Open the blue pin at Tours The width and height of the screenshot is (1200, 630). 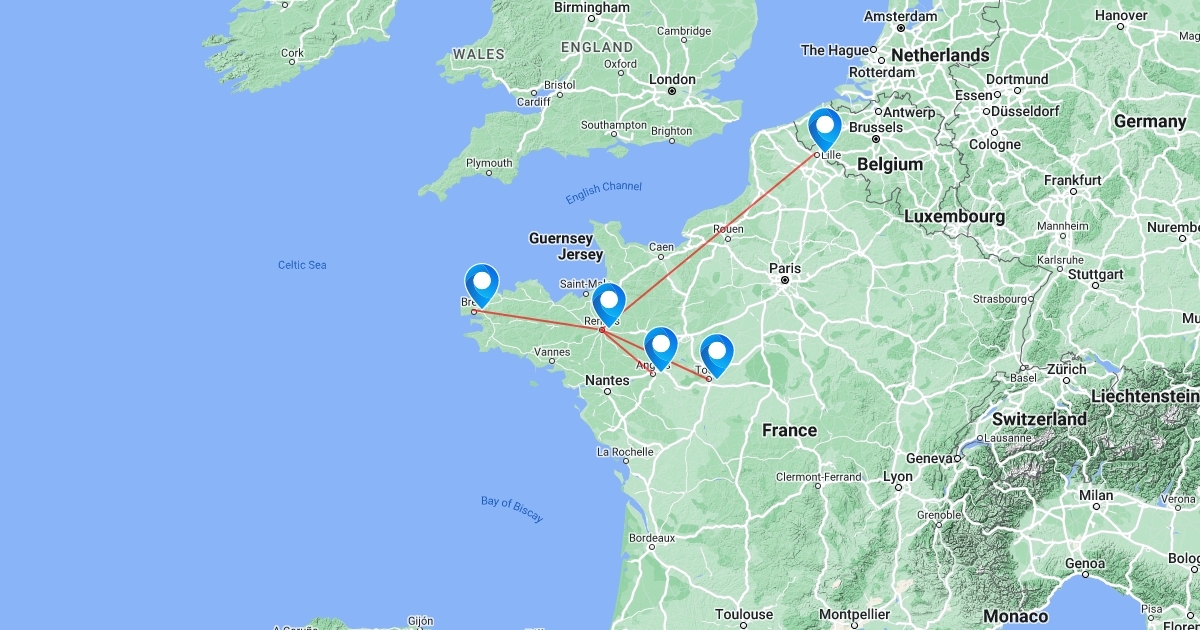pyautogui.click(x=716, y=355)
